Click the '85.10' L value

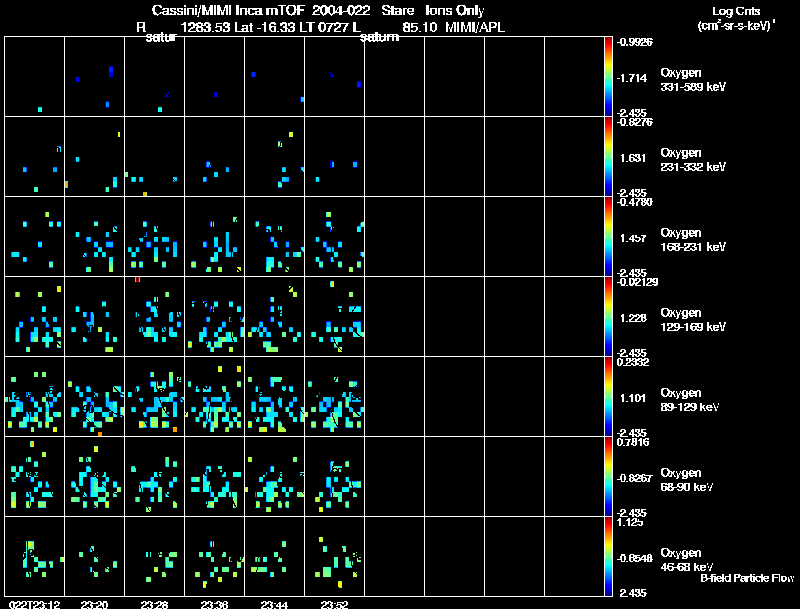pos(419,27)
